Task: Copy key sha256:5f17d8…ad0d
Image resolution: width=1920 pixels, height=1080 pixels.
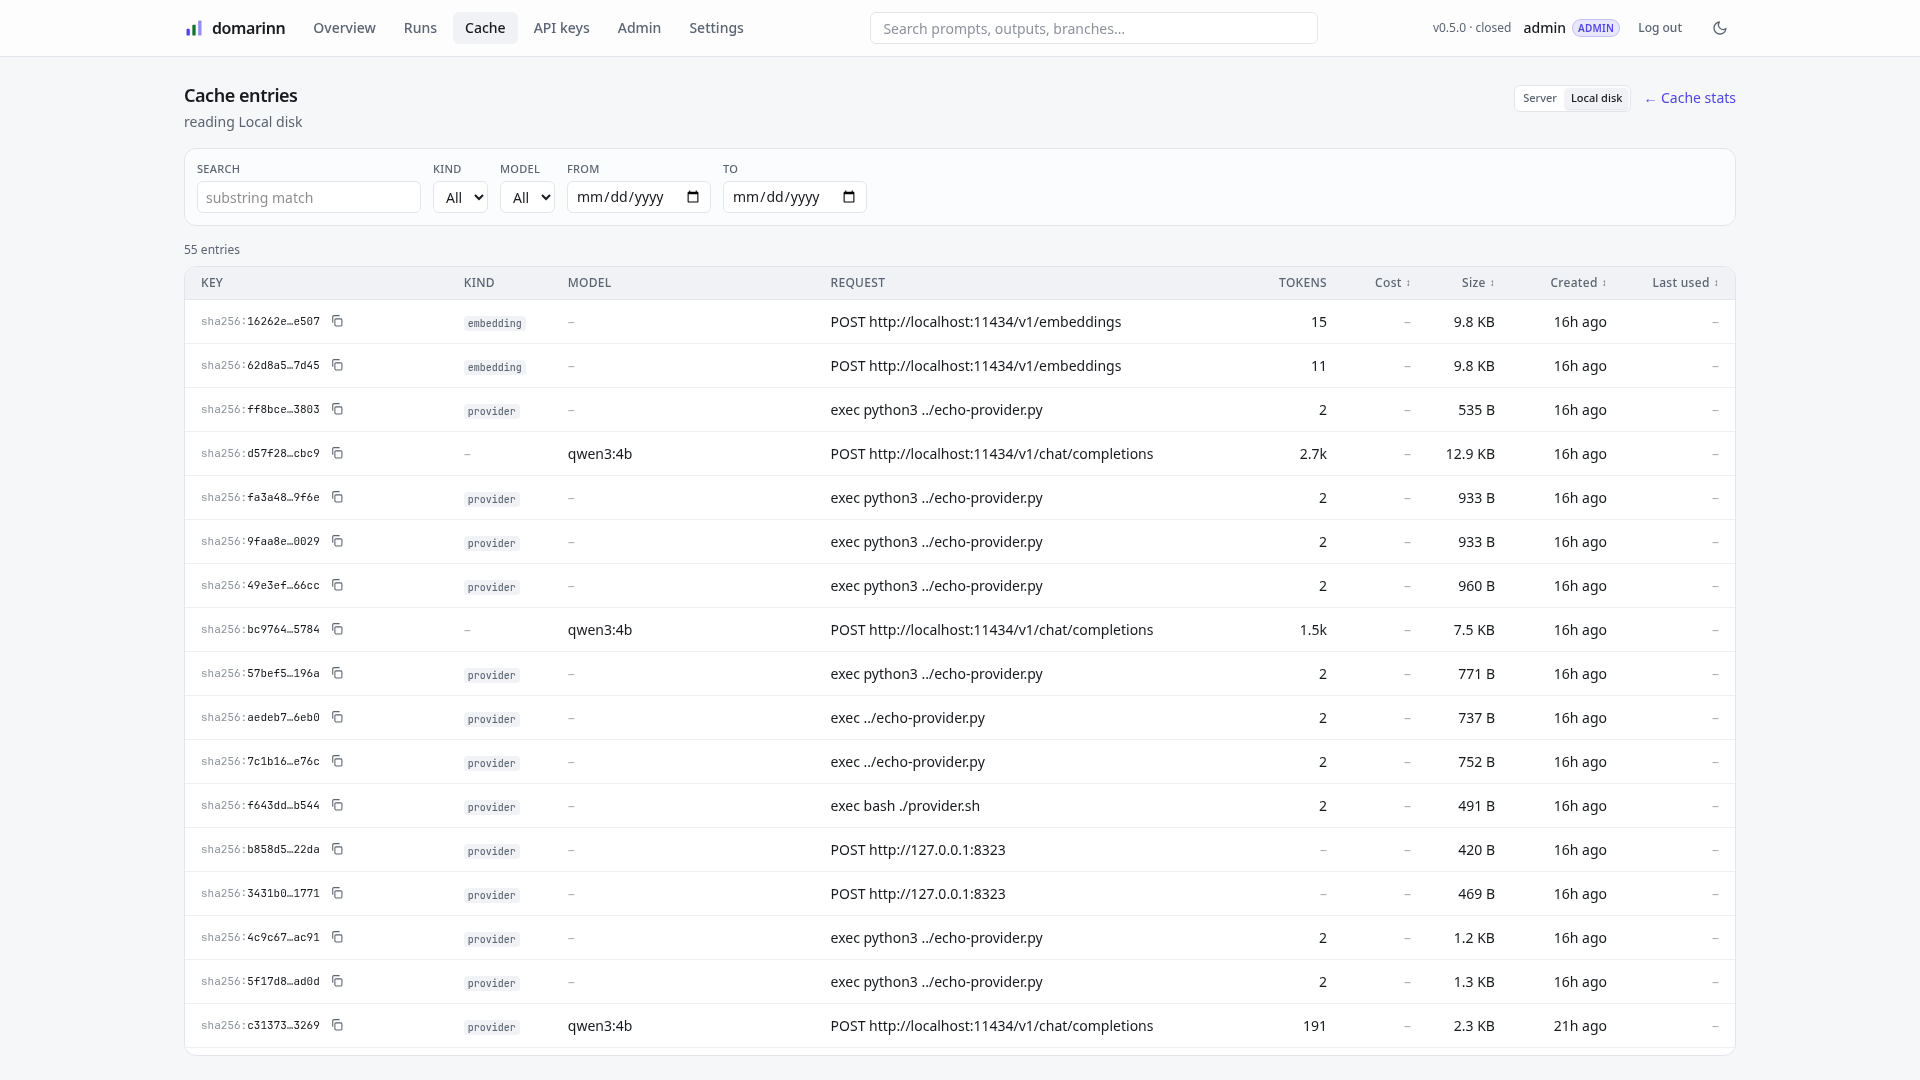Action: (337, 981)
